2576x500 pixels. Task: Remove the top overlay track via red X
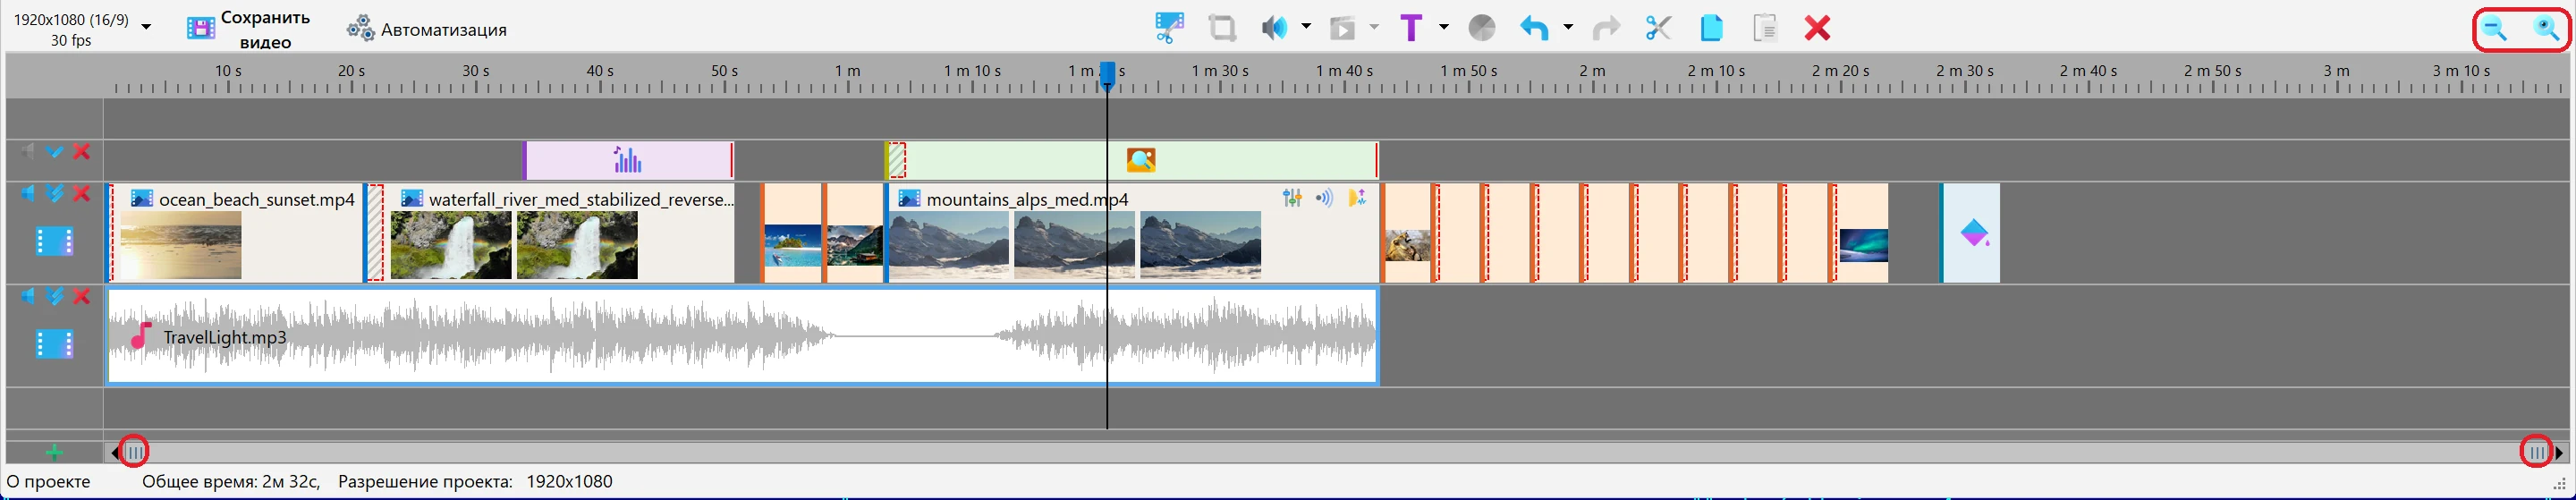pyautogui.click(x=82, y=152)
